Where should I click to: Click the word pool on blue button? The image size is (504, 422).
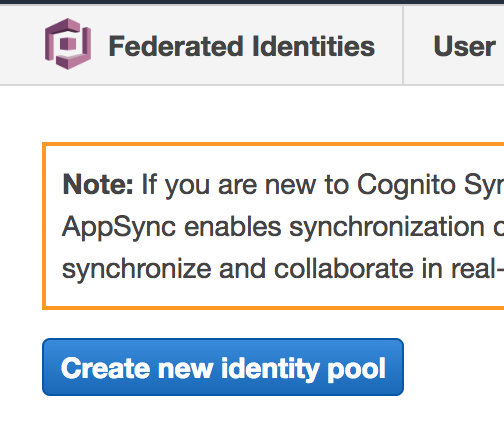357,369
